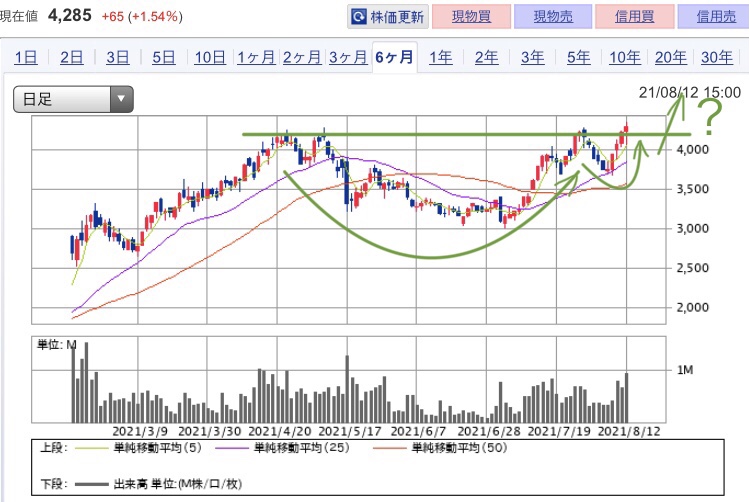Select the 6ヶ月 active tab
749x502 pixels.
[x=394, y=57]
